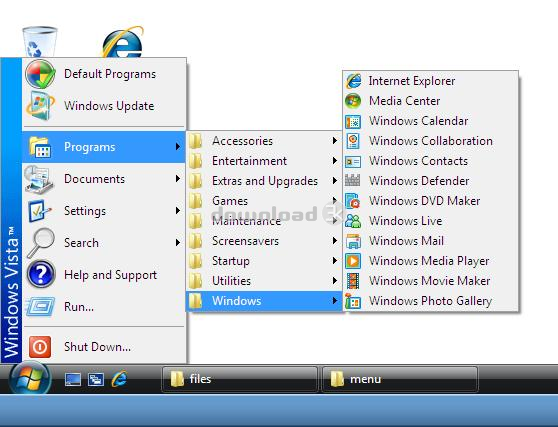558x427 pixels.
Task: Open Windows Photo Gallery
Action: tap(431, 301)
